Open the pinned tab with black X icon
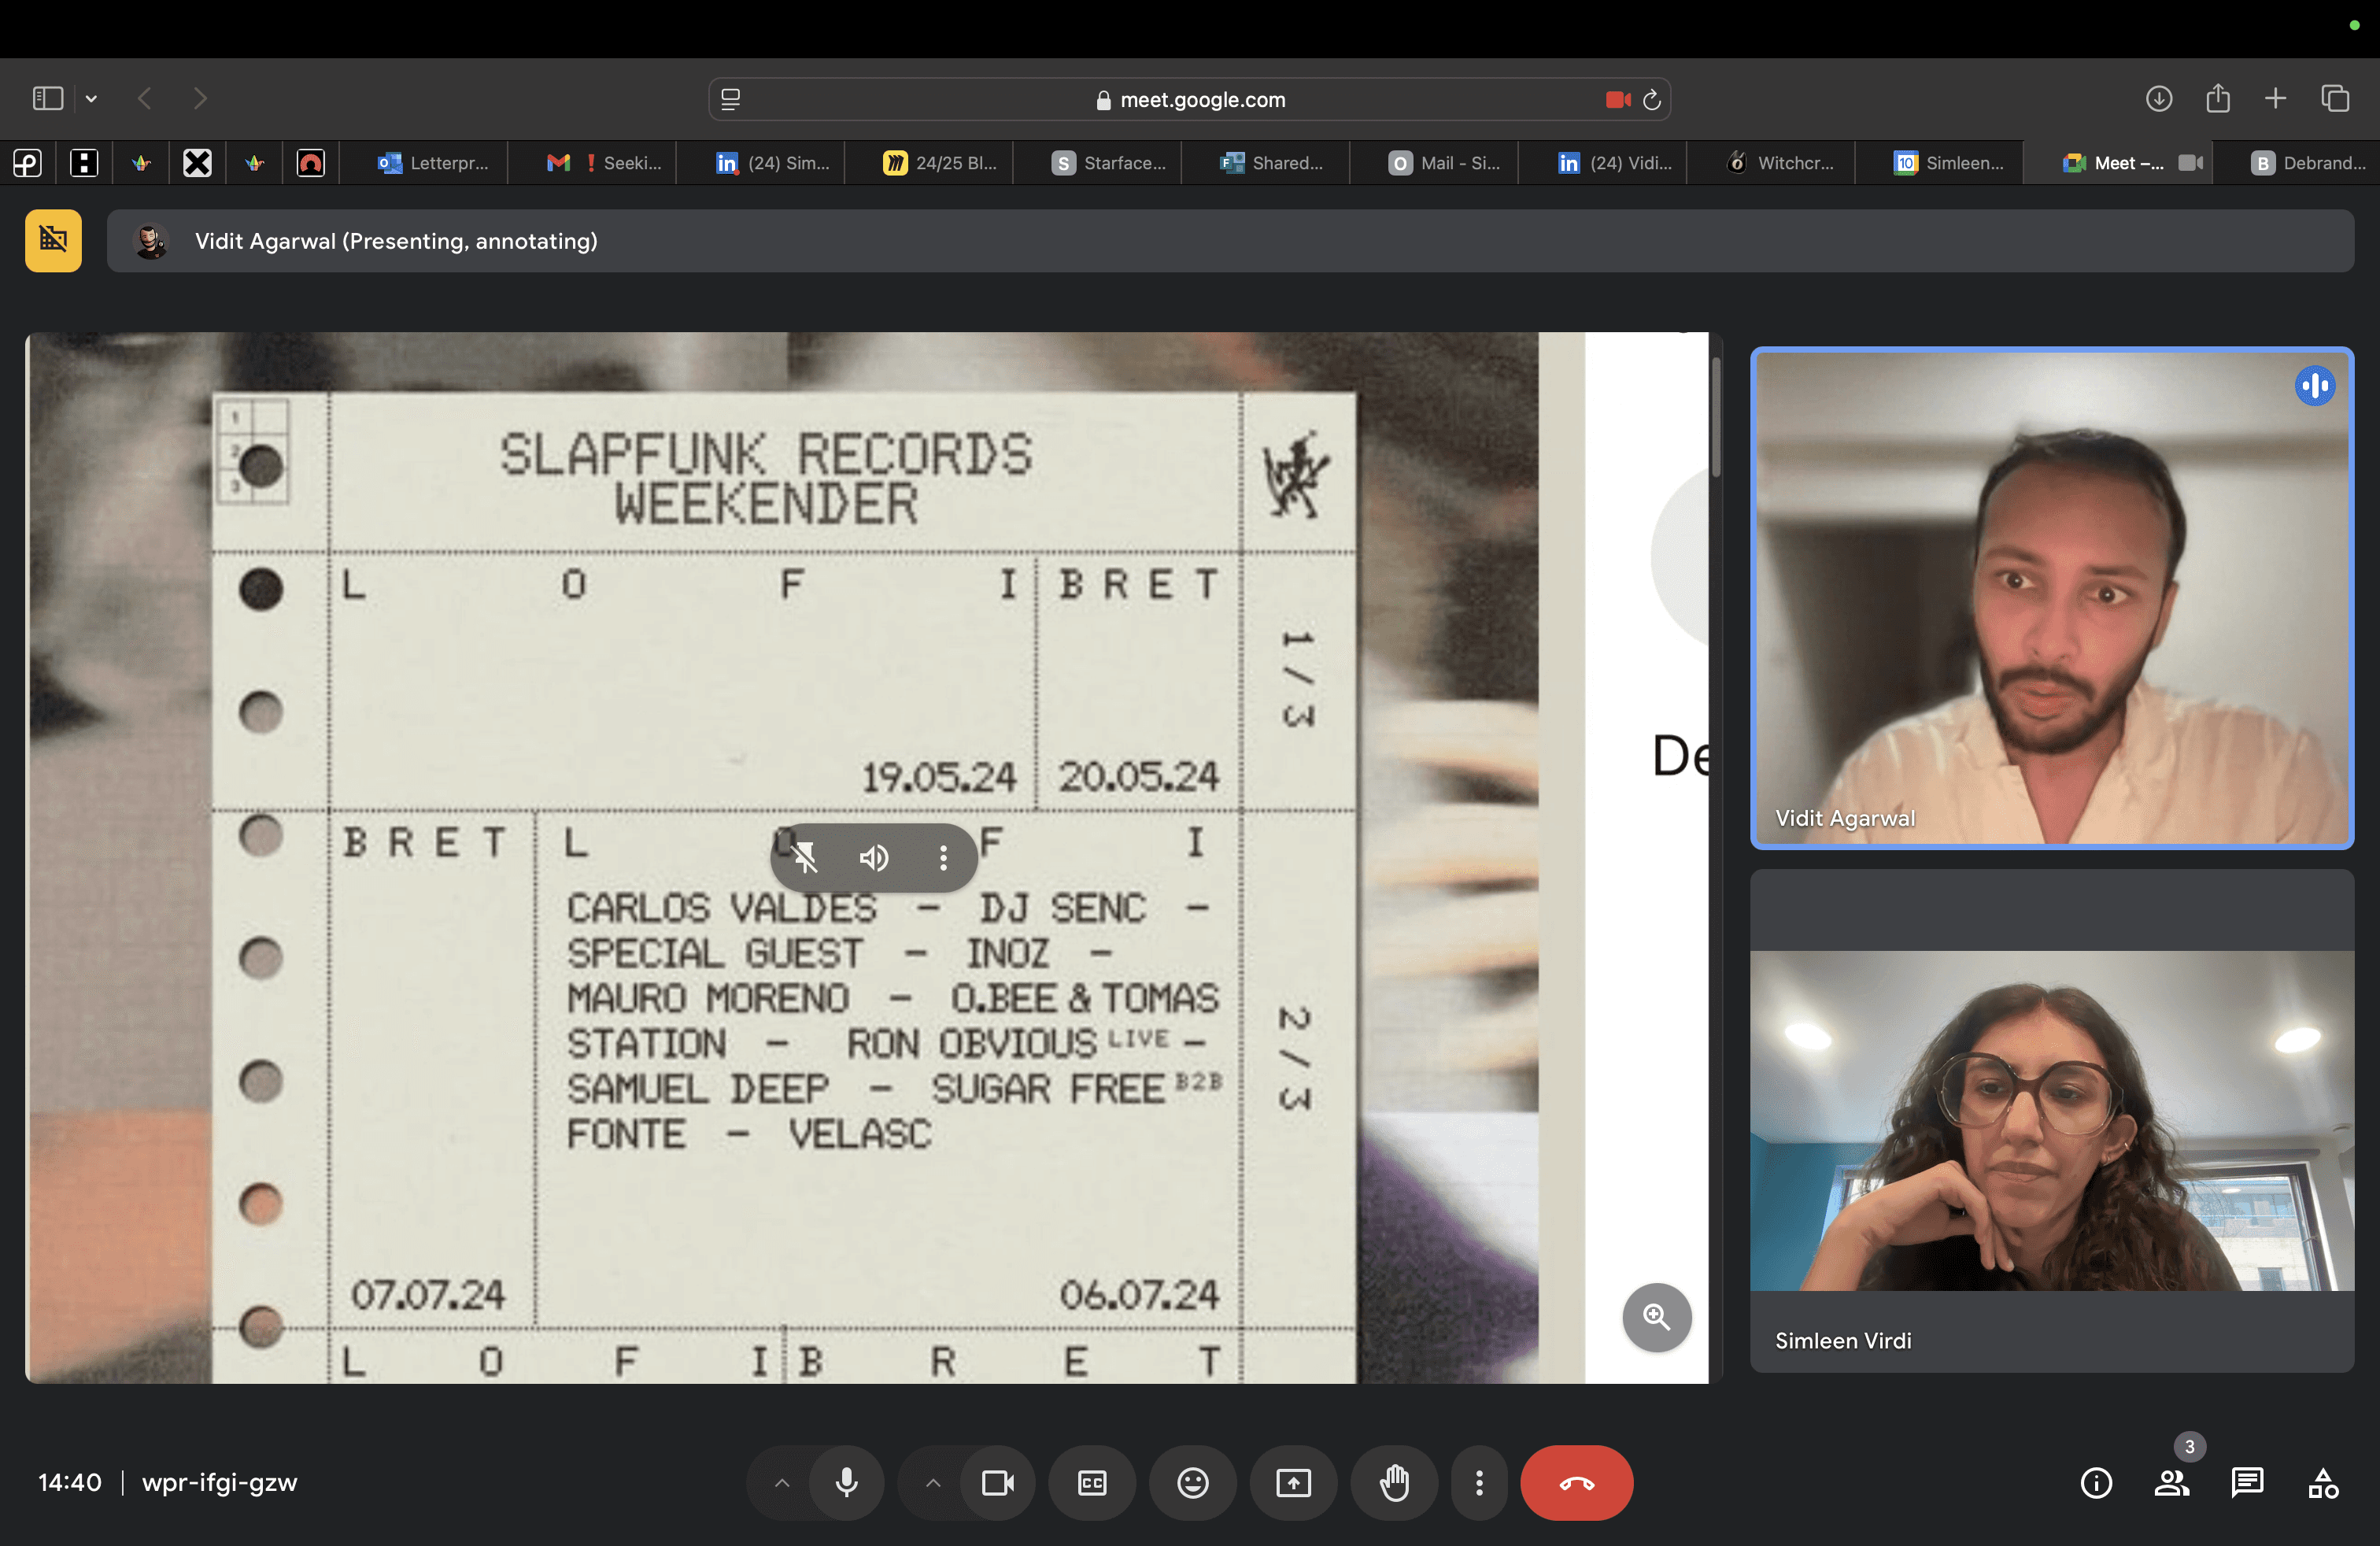Viewport: 2380px width, 1546px height. pos(197,163)
